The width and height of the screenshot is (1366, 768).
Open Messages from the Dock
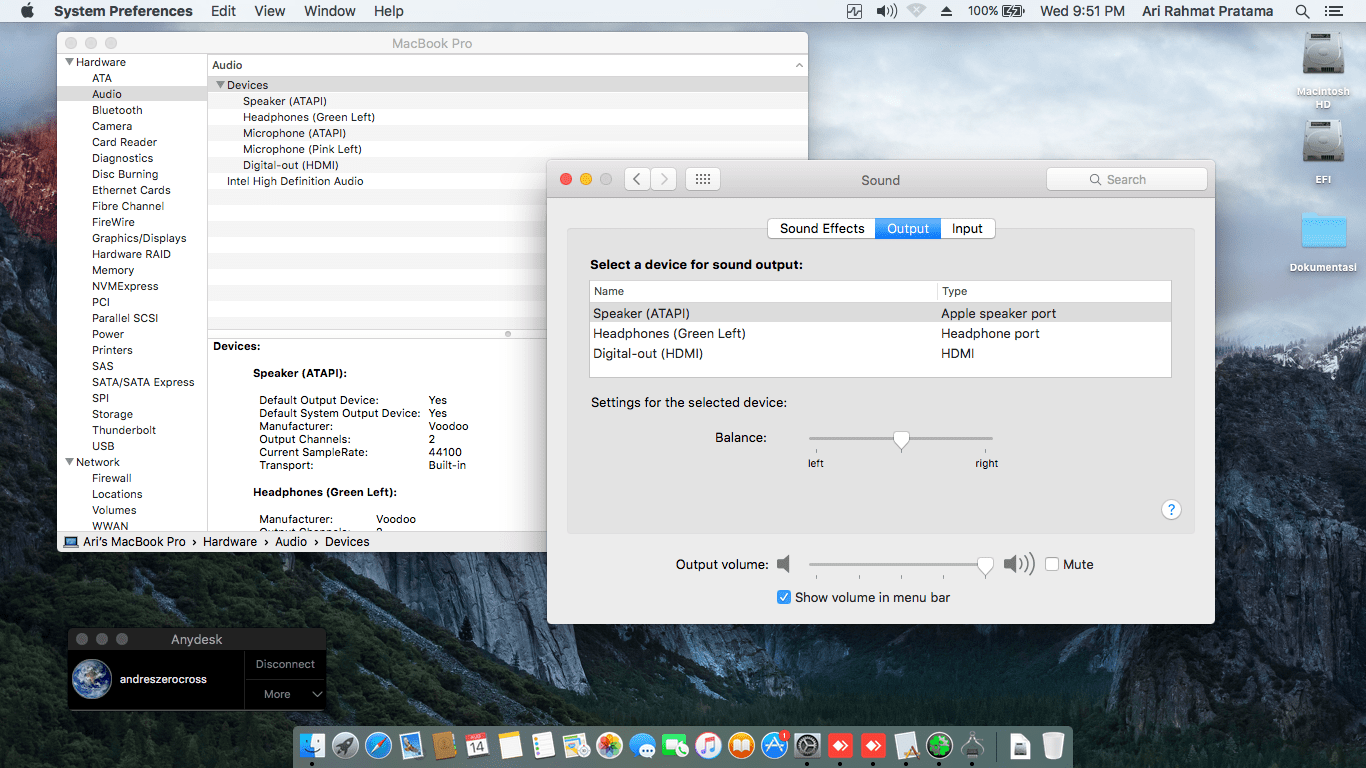point(642,745)
